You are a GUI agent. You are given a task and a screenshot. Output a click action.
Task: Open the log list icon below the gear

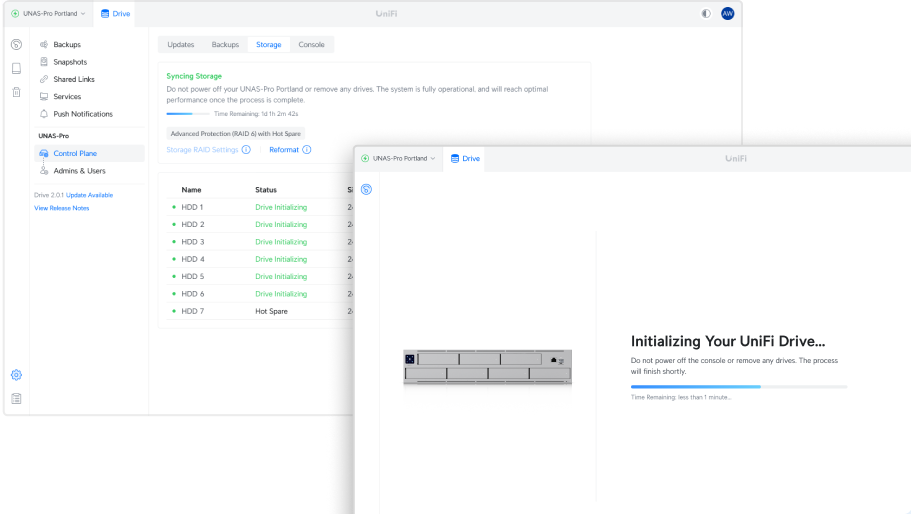[x=16, y=398]
